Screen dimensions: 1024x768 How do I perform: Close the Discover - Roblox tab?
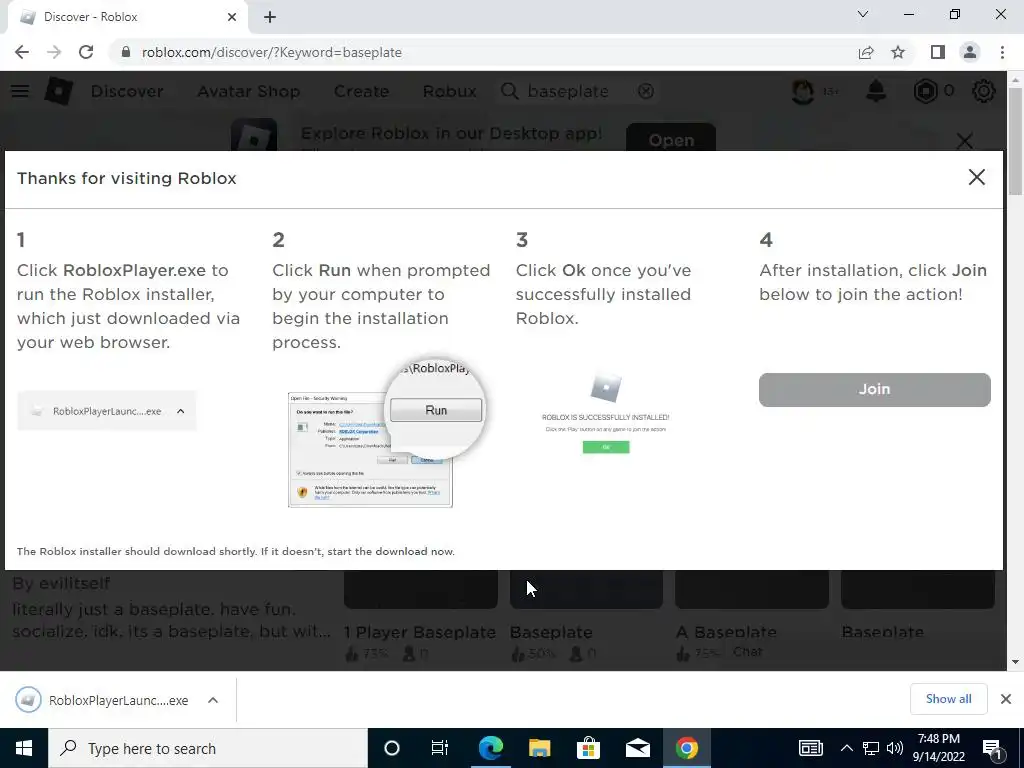[232, 17]
